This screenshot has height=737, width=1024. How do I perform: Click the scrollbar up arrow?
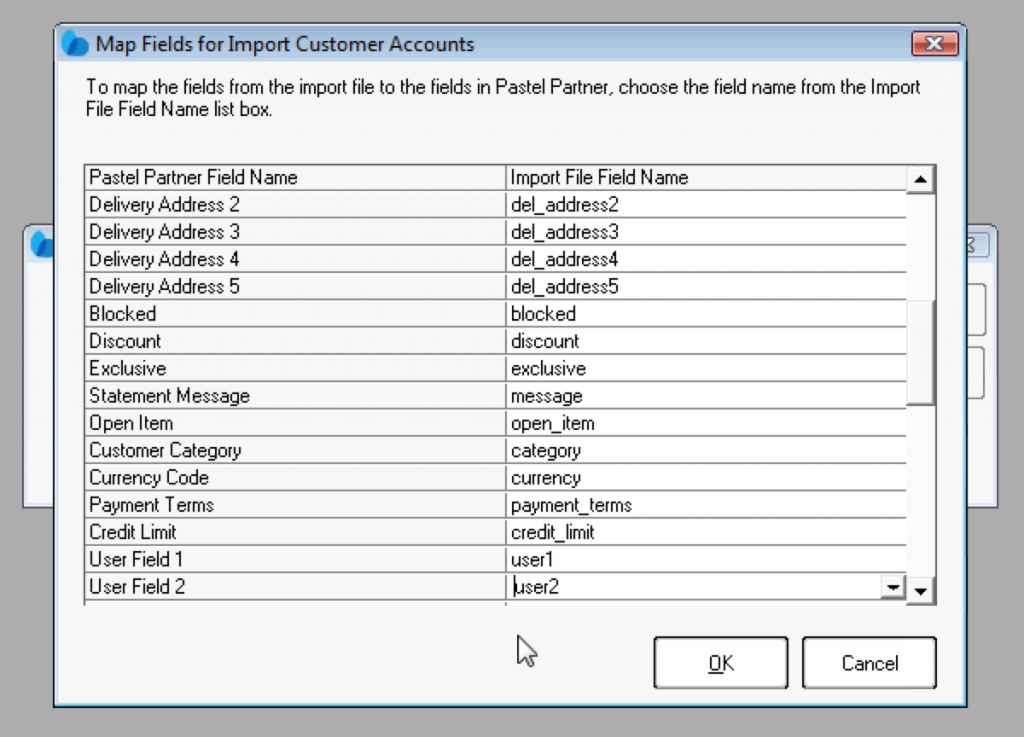click(920, 180)
